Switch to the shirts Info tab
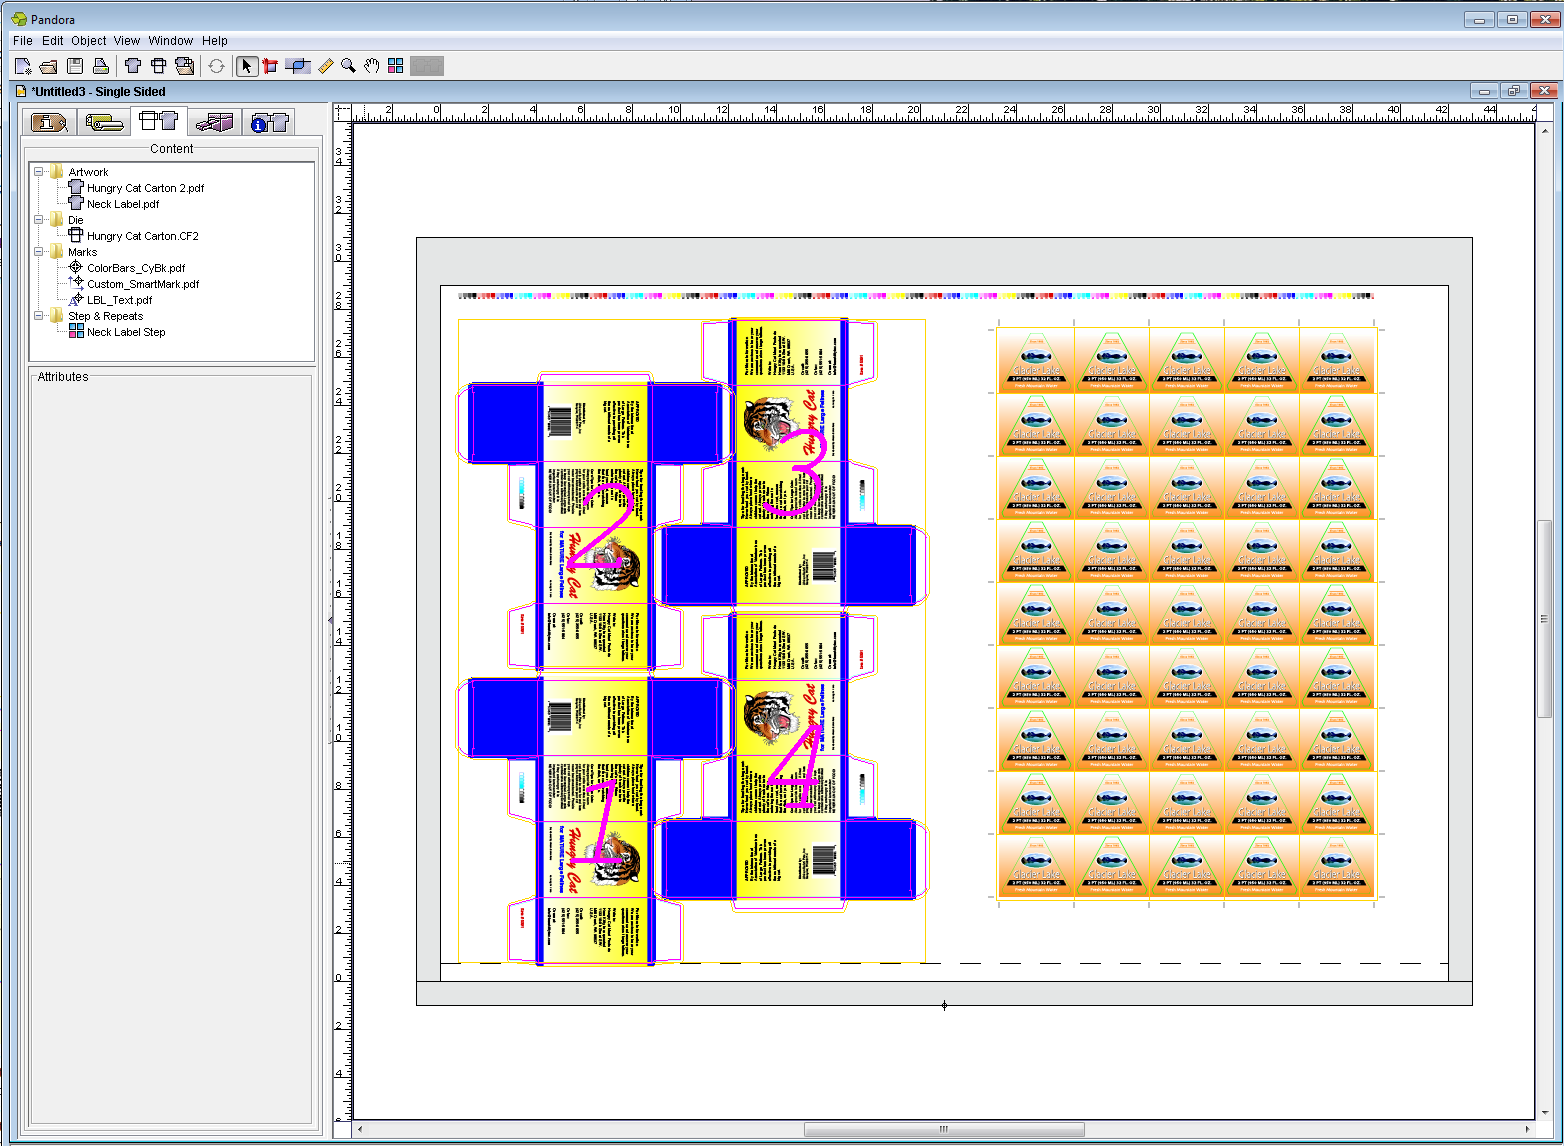1564x1146 pixels. pyautogui.click(x=269, y=122)
